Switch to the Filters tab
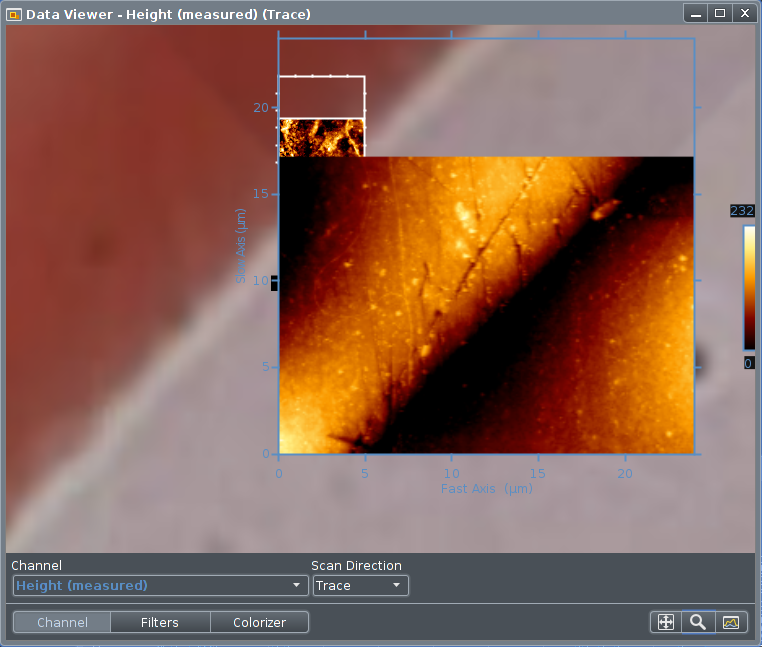This screenshot has height=647, width=762. coord(160,622)
